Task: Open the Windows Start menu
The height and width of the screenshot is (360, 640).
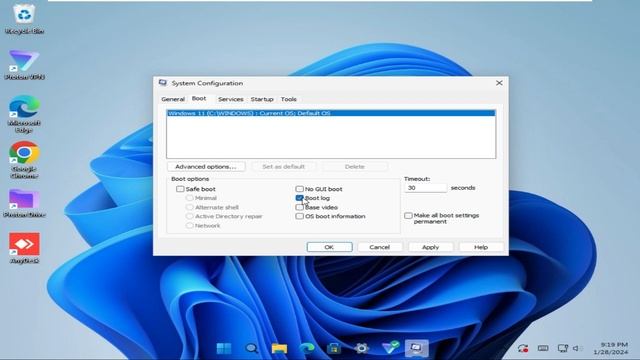Action: pyautogui.click(x=224, y=348)
